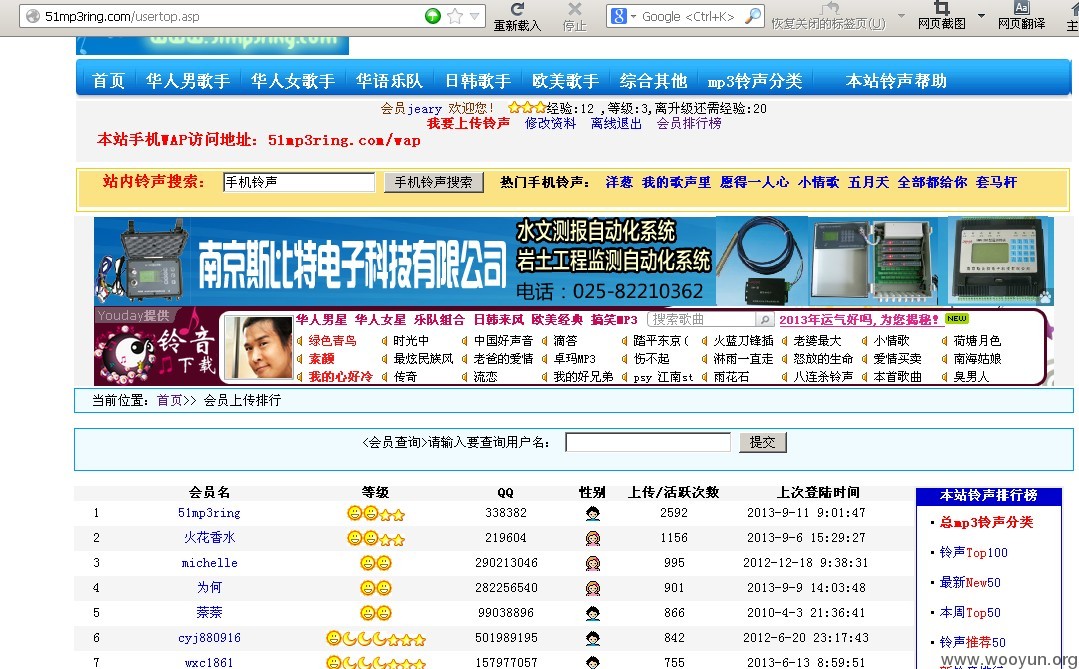Open the 日韩歌手 navigation item
The image size is (1079, 669).
pyautogui.click(x=478, y=81)
